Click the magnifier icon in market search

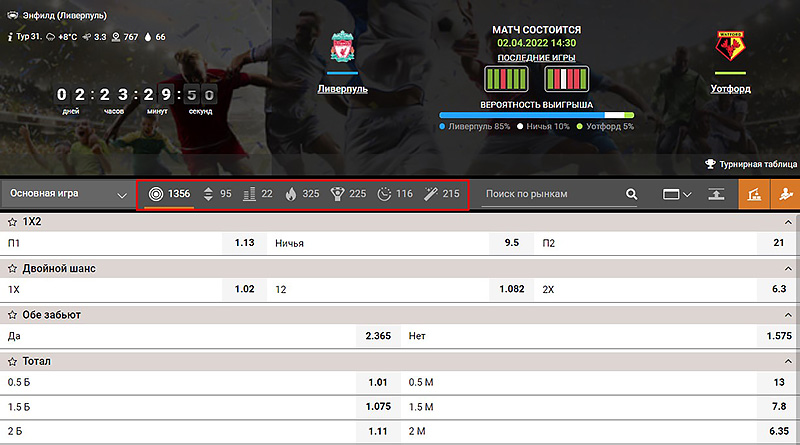(x=631, y=194)
